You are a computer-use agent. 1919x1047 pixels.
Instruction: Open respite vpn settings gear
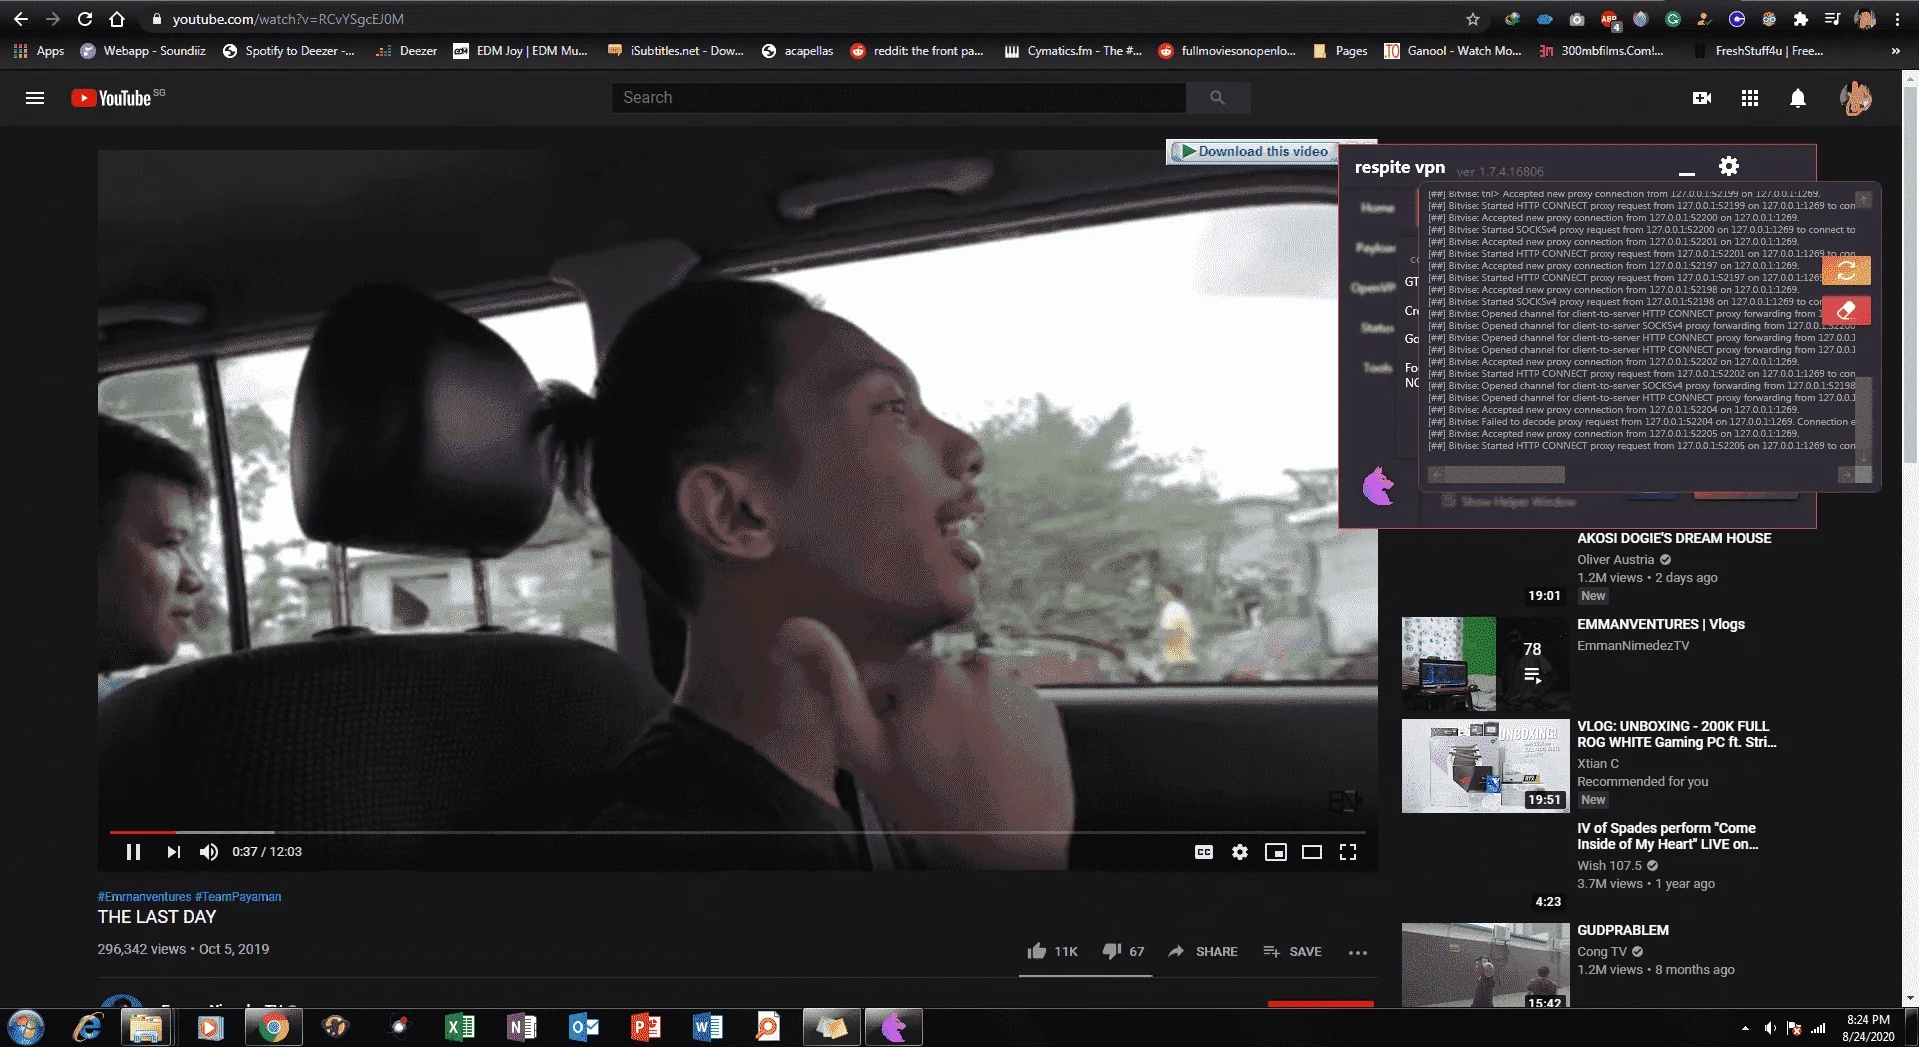[x=1728, y=166]
